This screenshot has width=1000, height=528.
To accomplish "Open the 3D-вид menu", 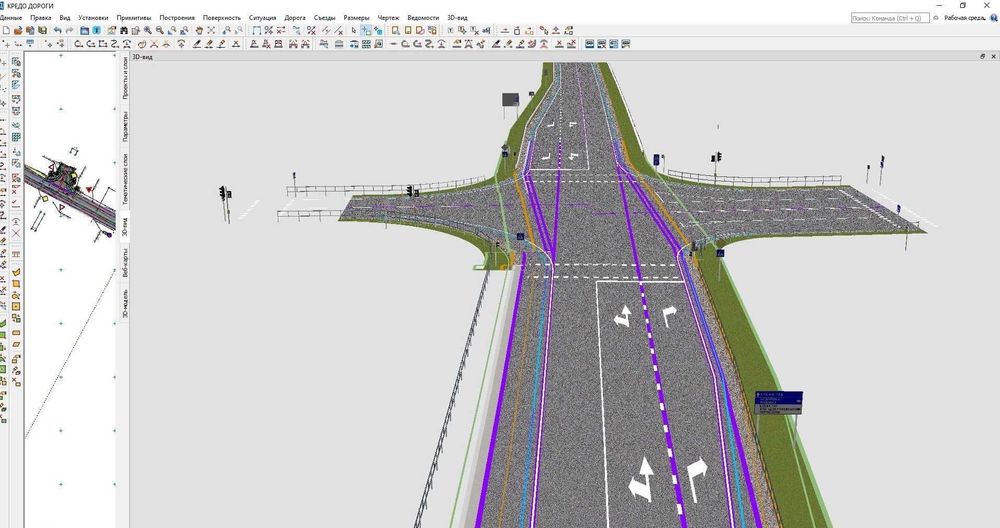I will point(457,18).
